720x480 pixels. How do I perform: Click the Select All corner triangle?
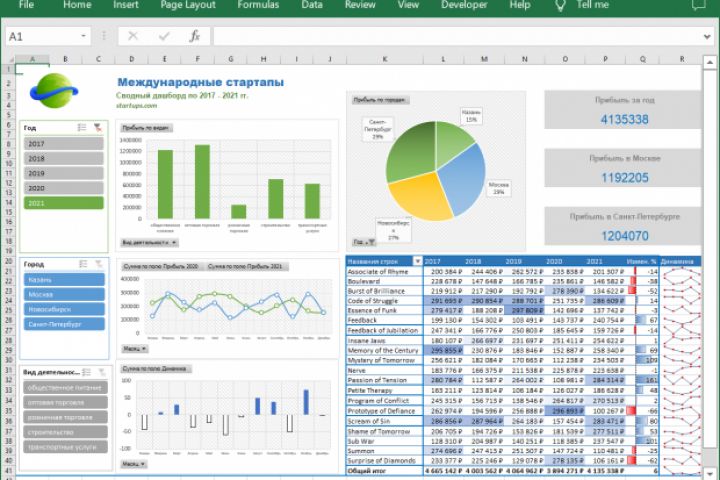coord(9,59)
